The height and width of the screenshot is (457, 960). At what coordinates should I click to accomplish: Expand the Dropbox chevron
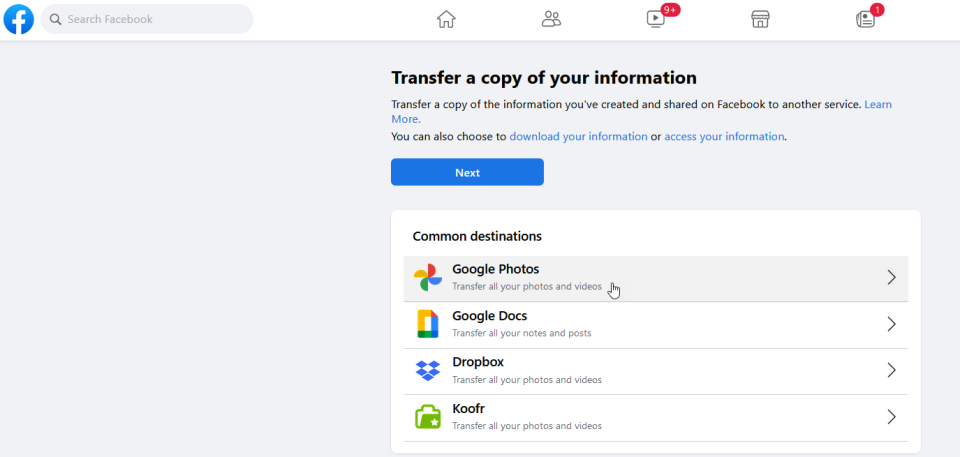click(891, 370)
